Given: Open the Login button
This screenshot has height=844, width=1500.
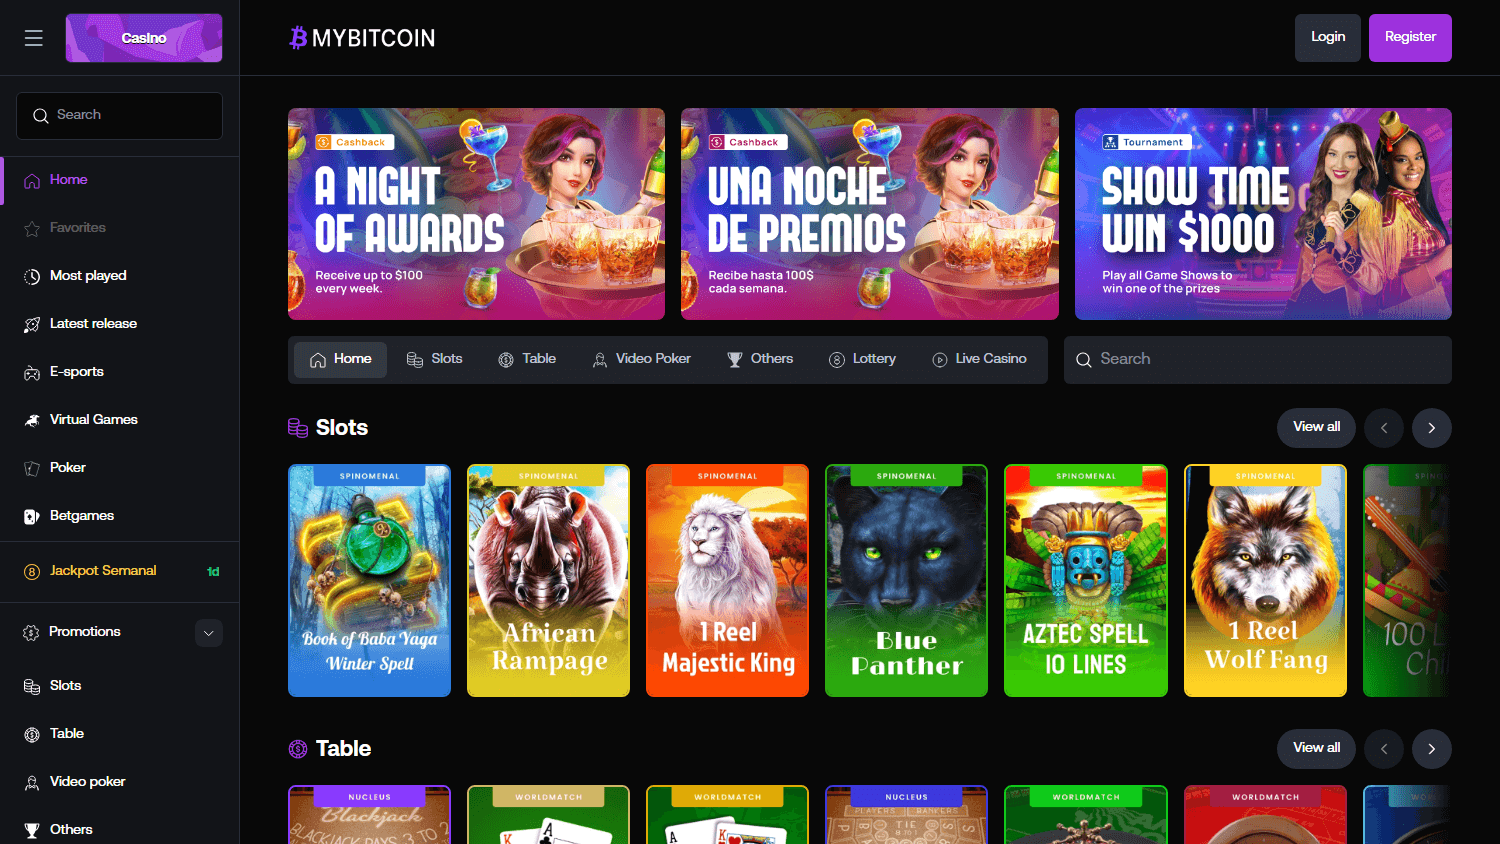Looking at the screenshot, I should 1327,36.
